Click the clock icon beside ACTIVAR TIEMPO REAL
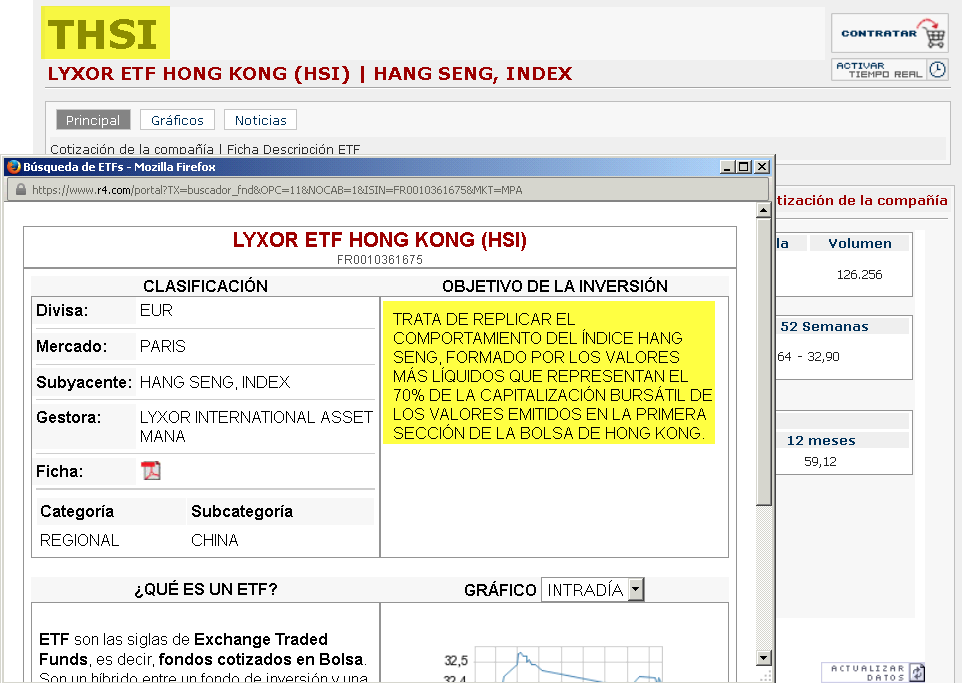 click(937, 69)
